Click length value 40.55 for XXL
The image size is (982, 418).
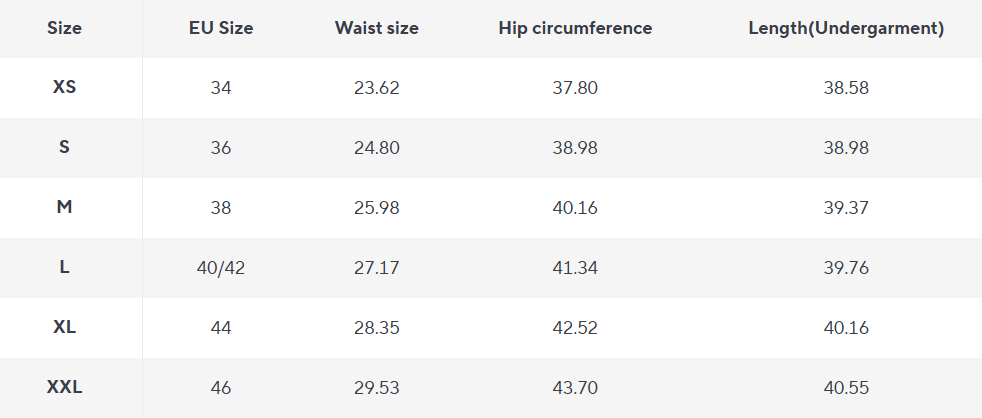point(846,387)
